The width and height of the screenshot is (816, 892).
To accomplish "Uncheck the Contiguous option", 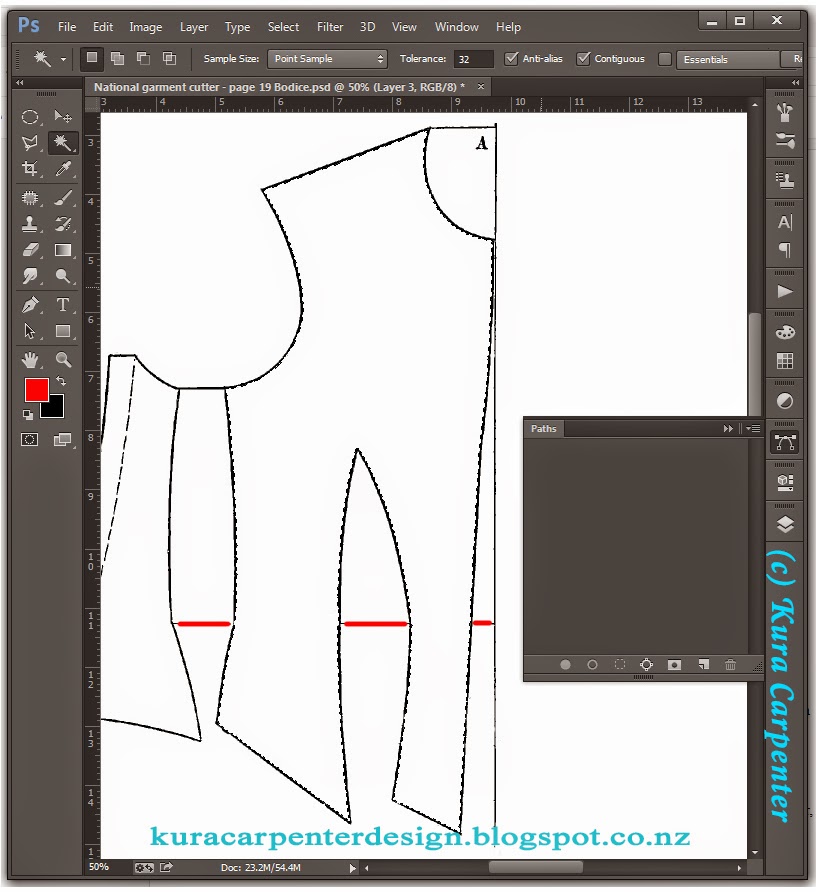I will point(582,59).
